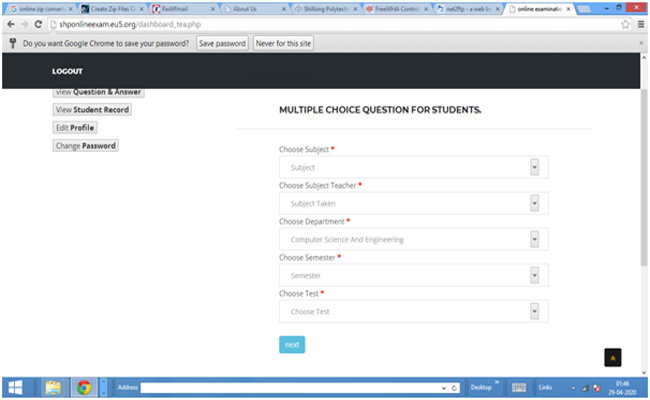
Task: Open the Subject Teacher dropdown
Action: tap(413, 203)
